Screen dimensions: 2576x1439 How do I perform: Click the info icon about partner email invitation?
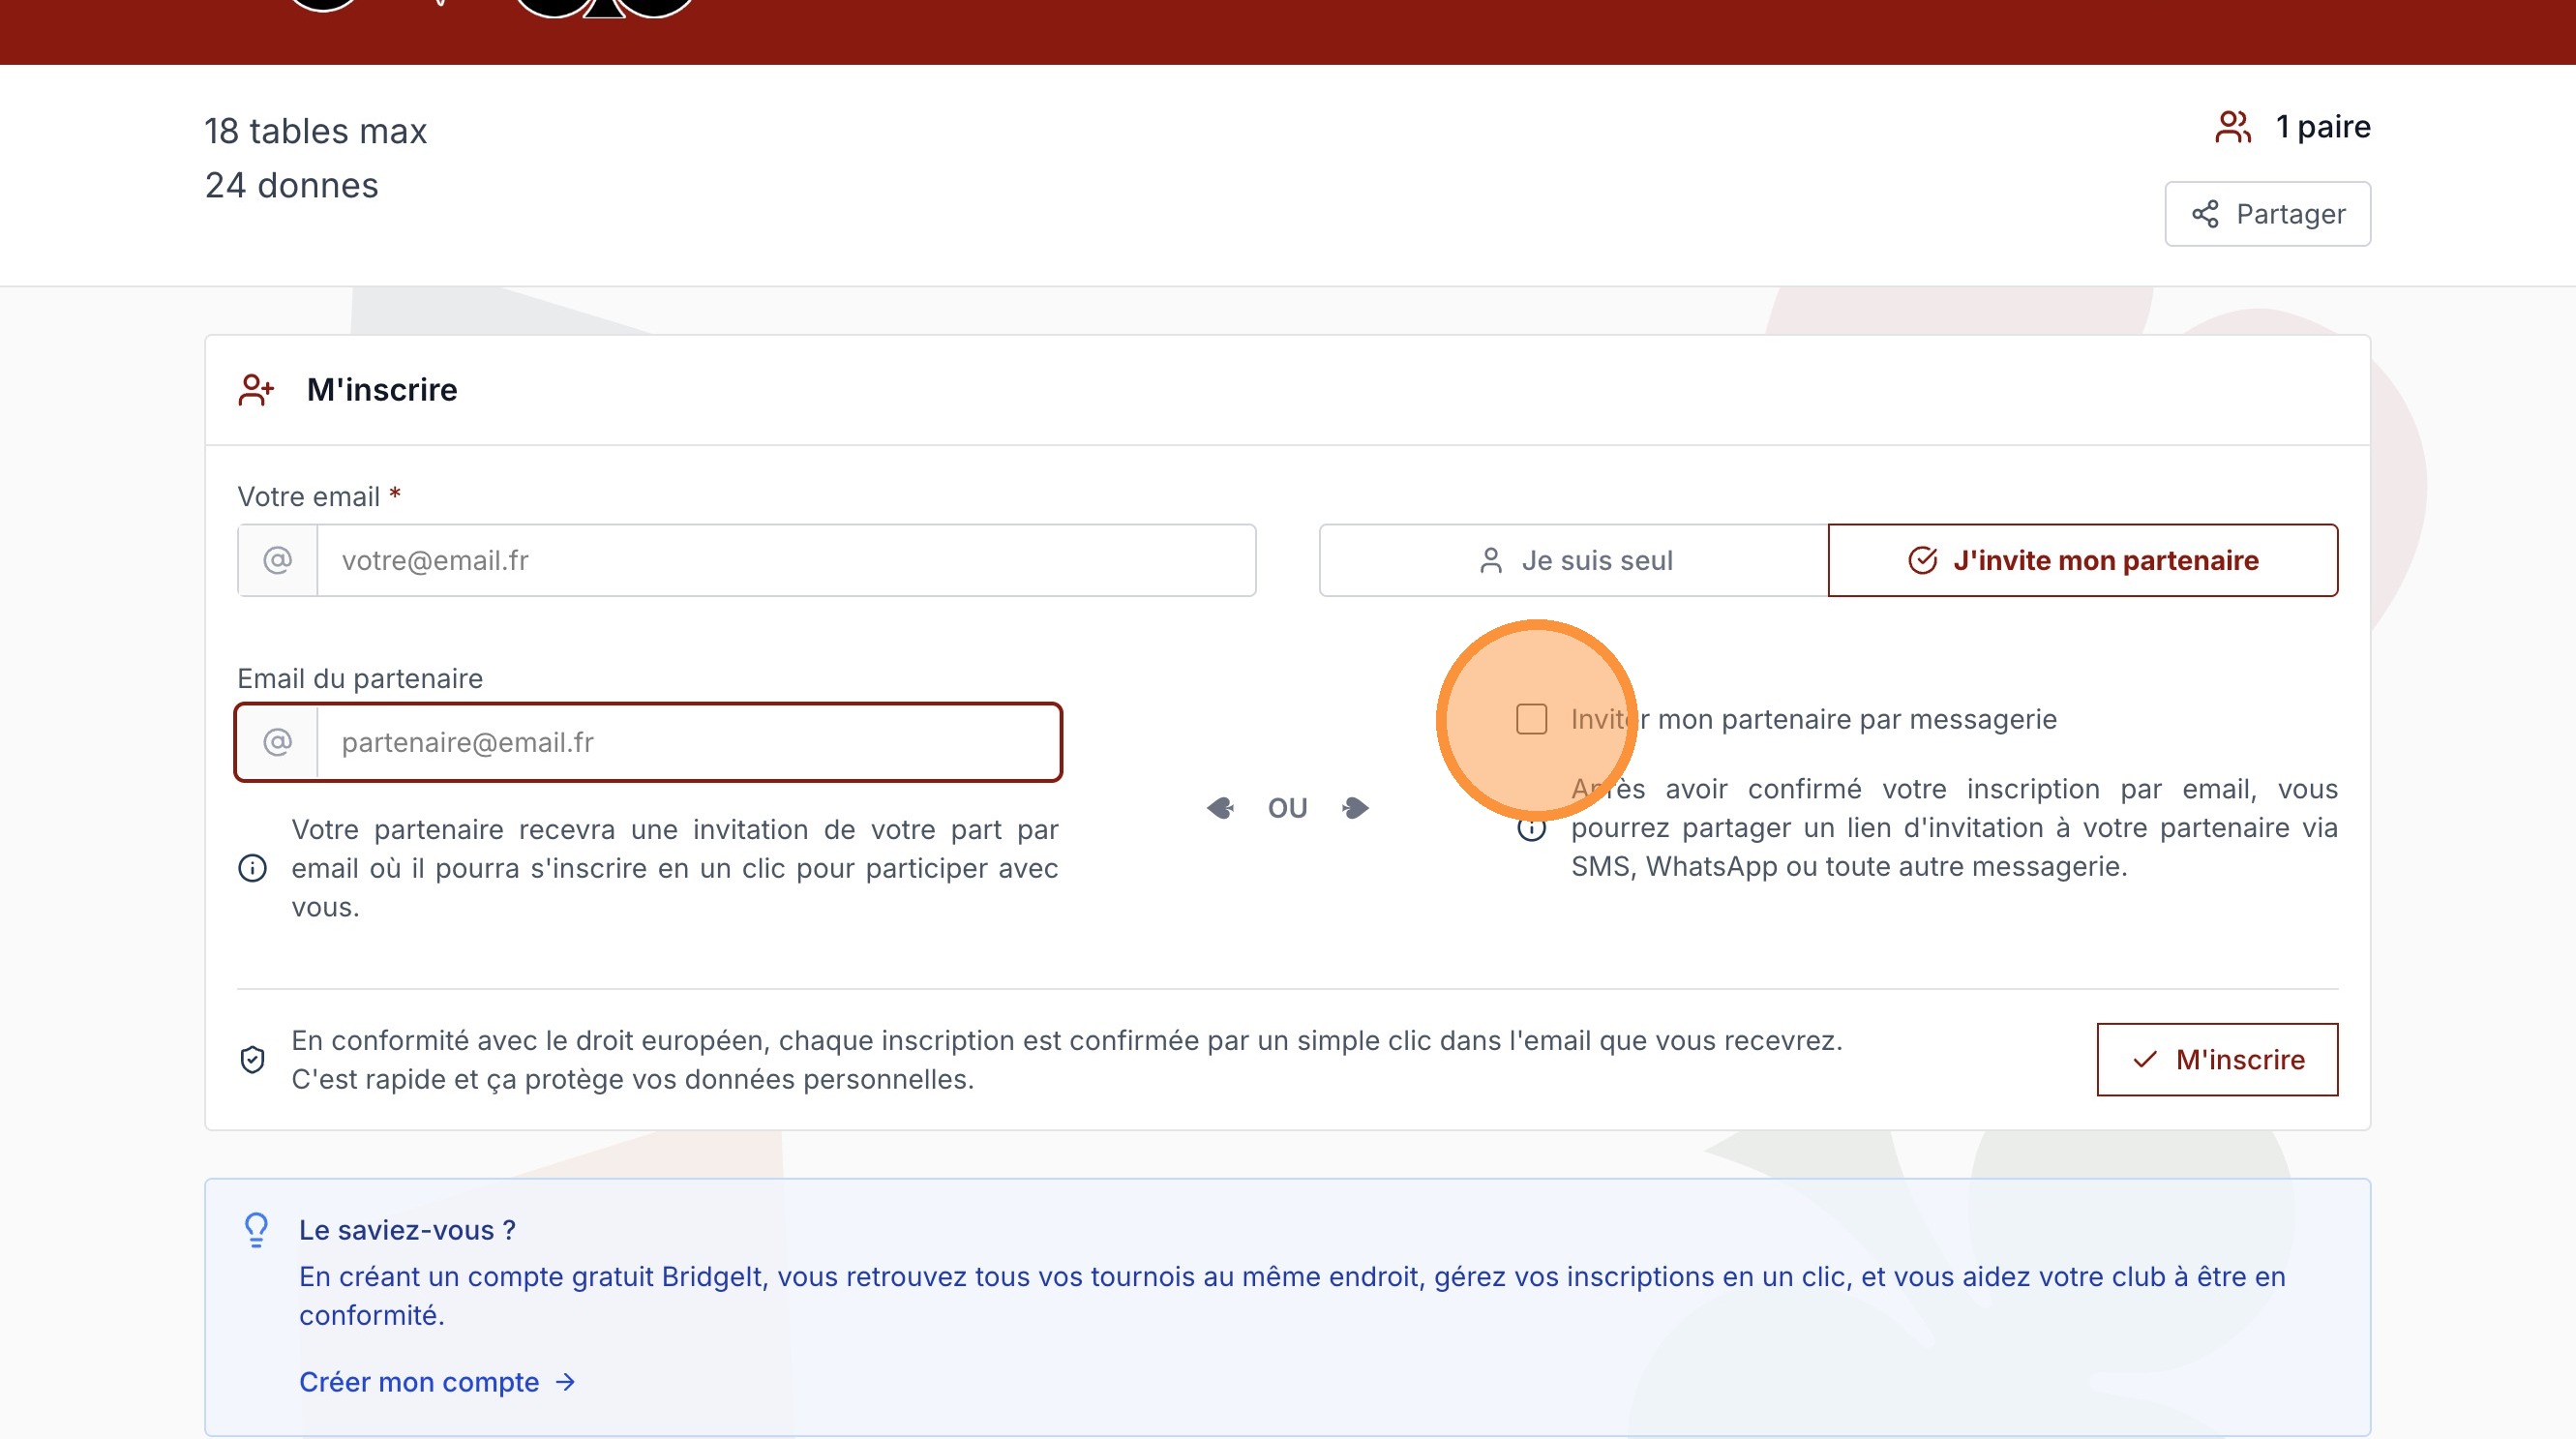[253, 868]
